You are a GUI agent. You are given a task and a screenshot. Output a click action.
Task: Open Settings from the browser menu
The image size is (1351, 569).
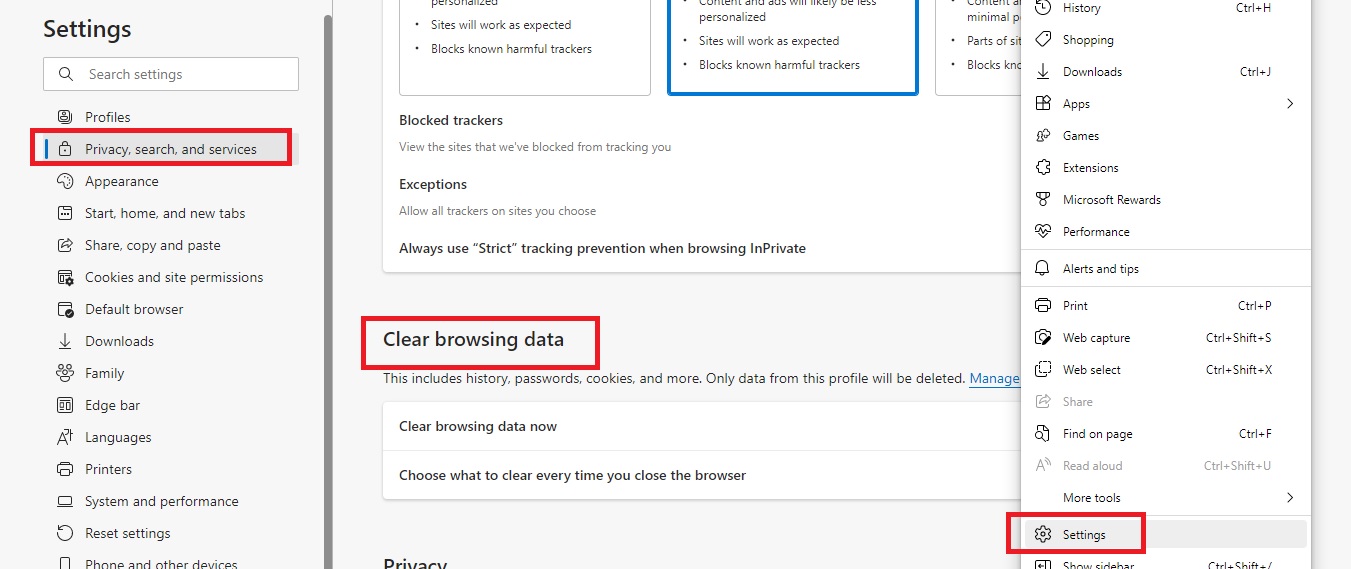[1084, 534]
